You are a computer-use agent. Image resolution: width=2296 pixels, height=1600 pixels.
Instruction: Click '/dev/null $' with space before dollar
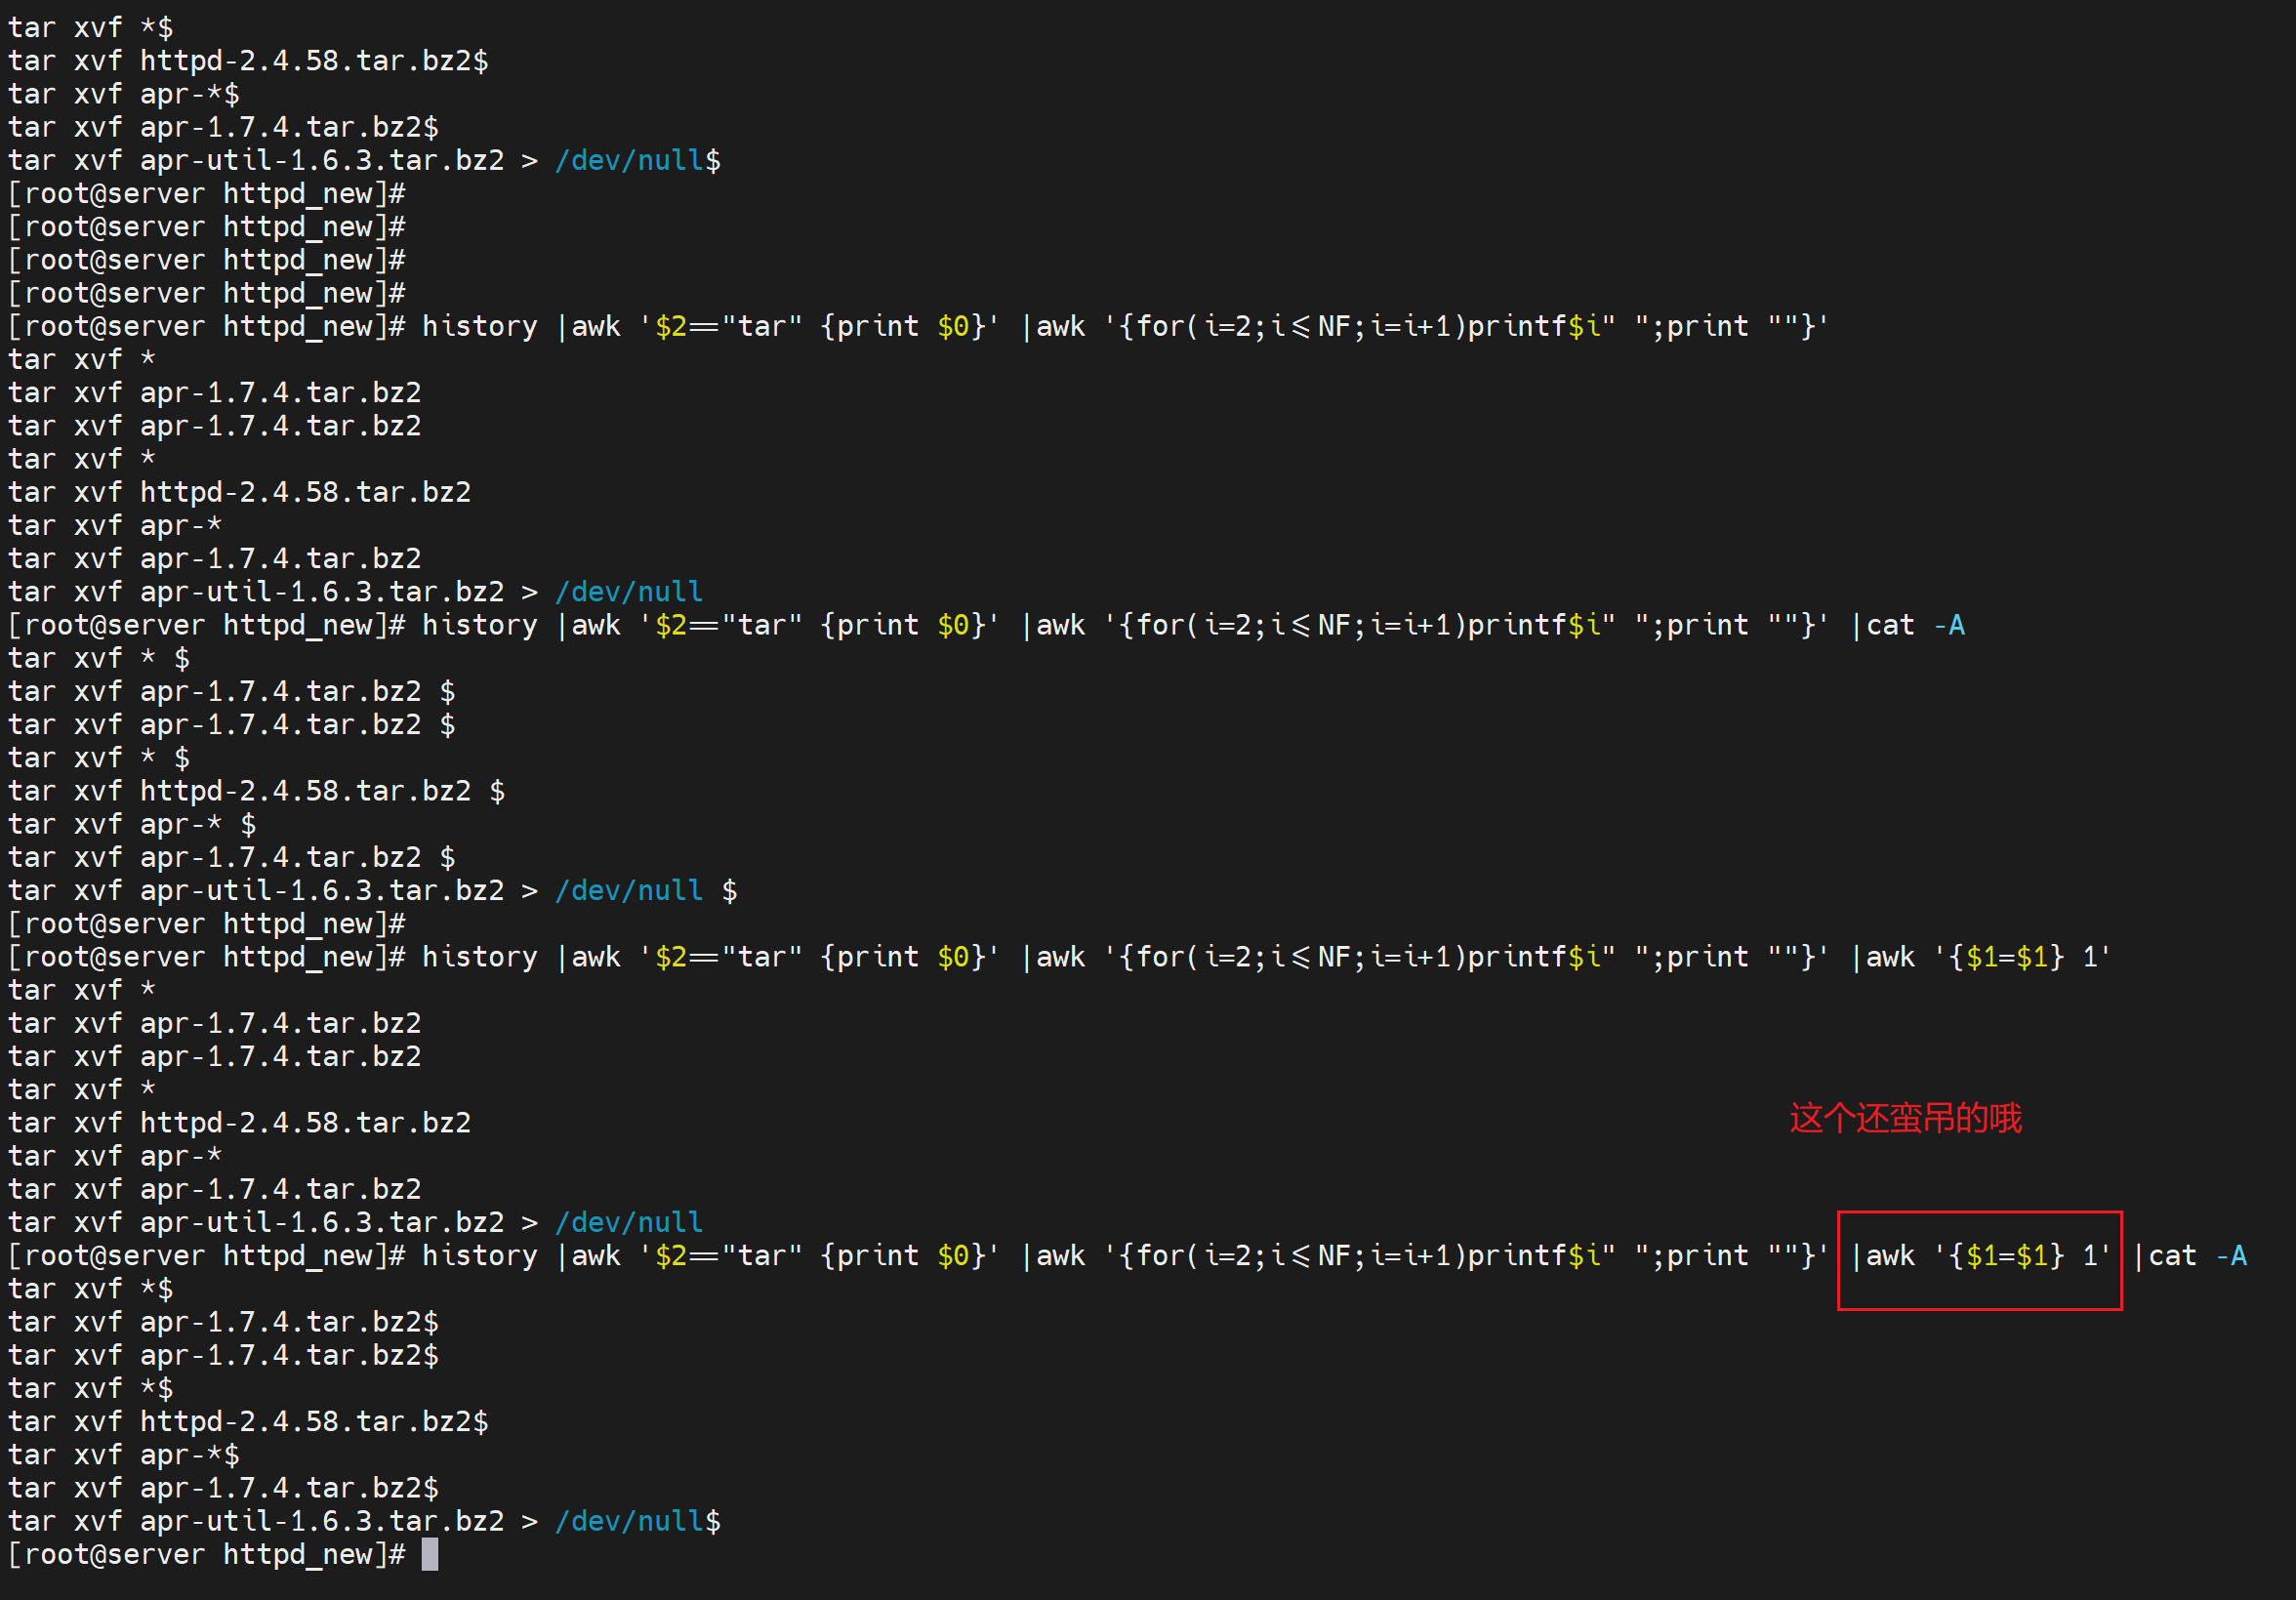pyautogui.click(x=645, y=891)
